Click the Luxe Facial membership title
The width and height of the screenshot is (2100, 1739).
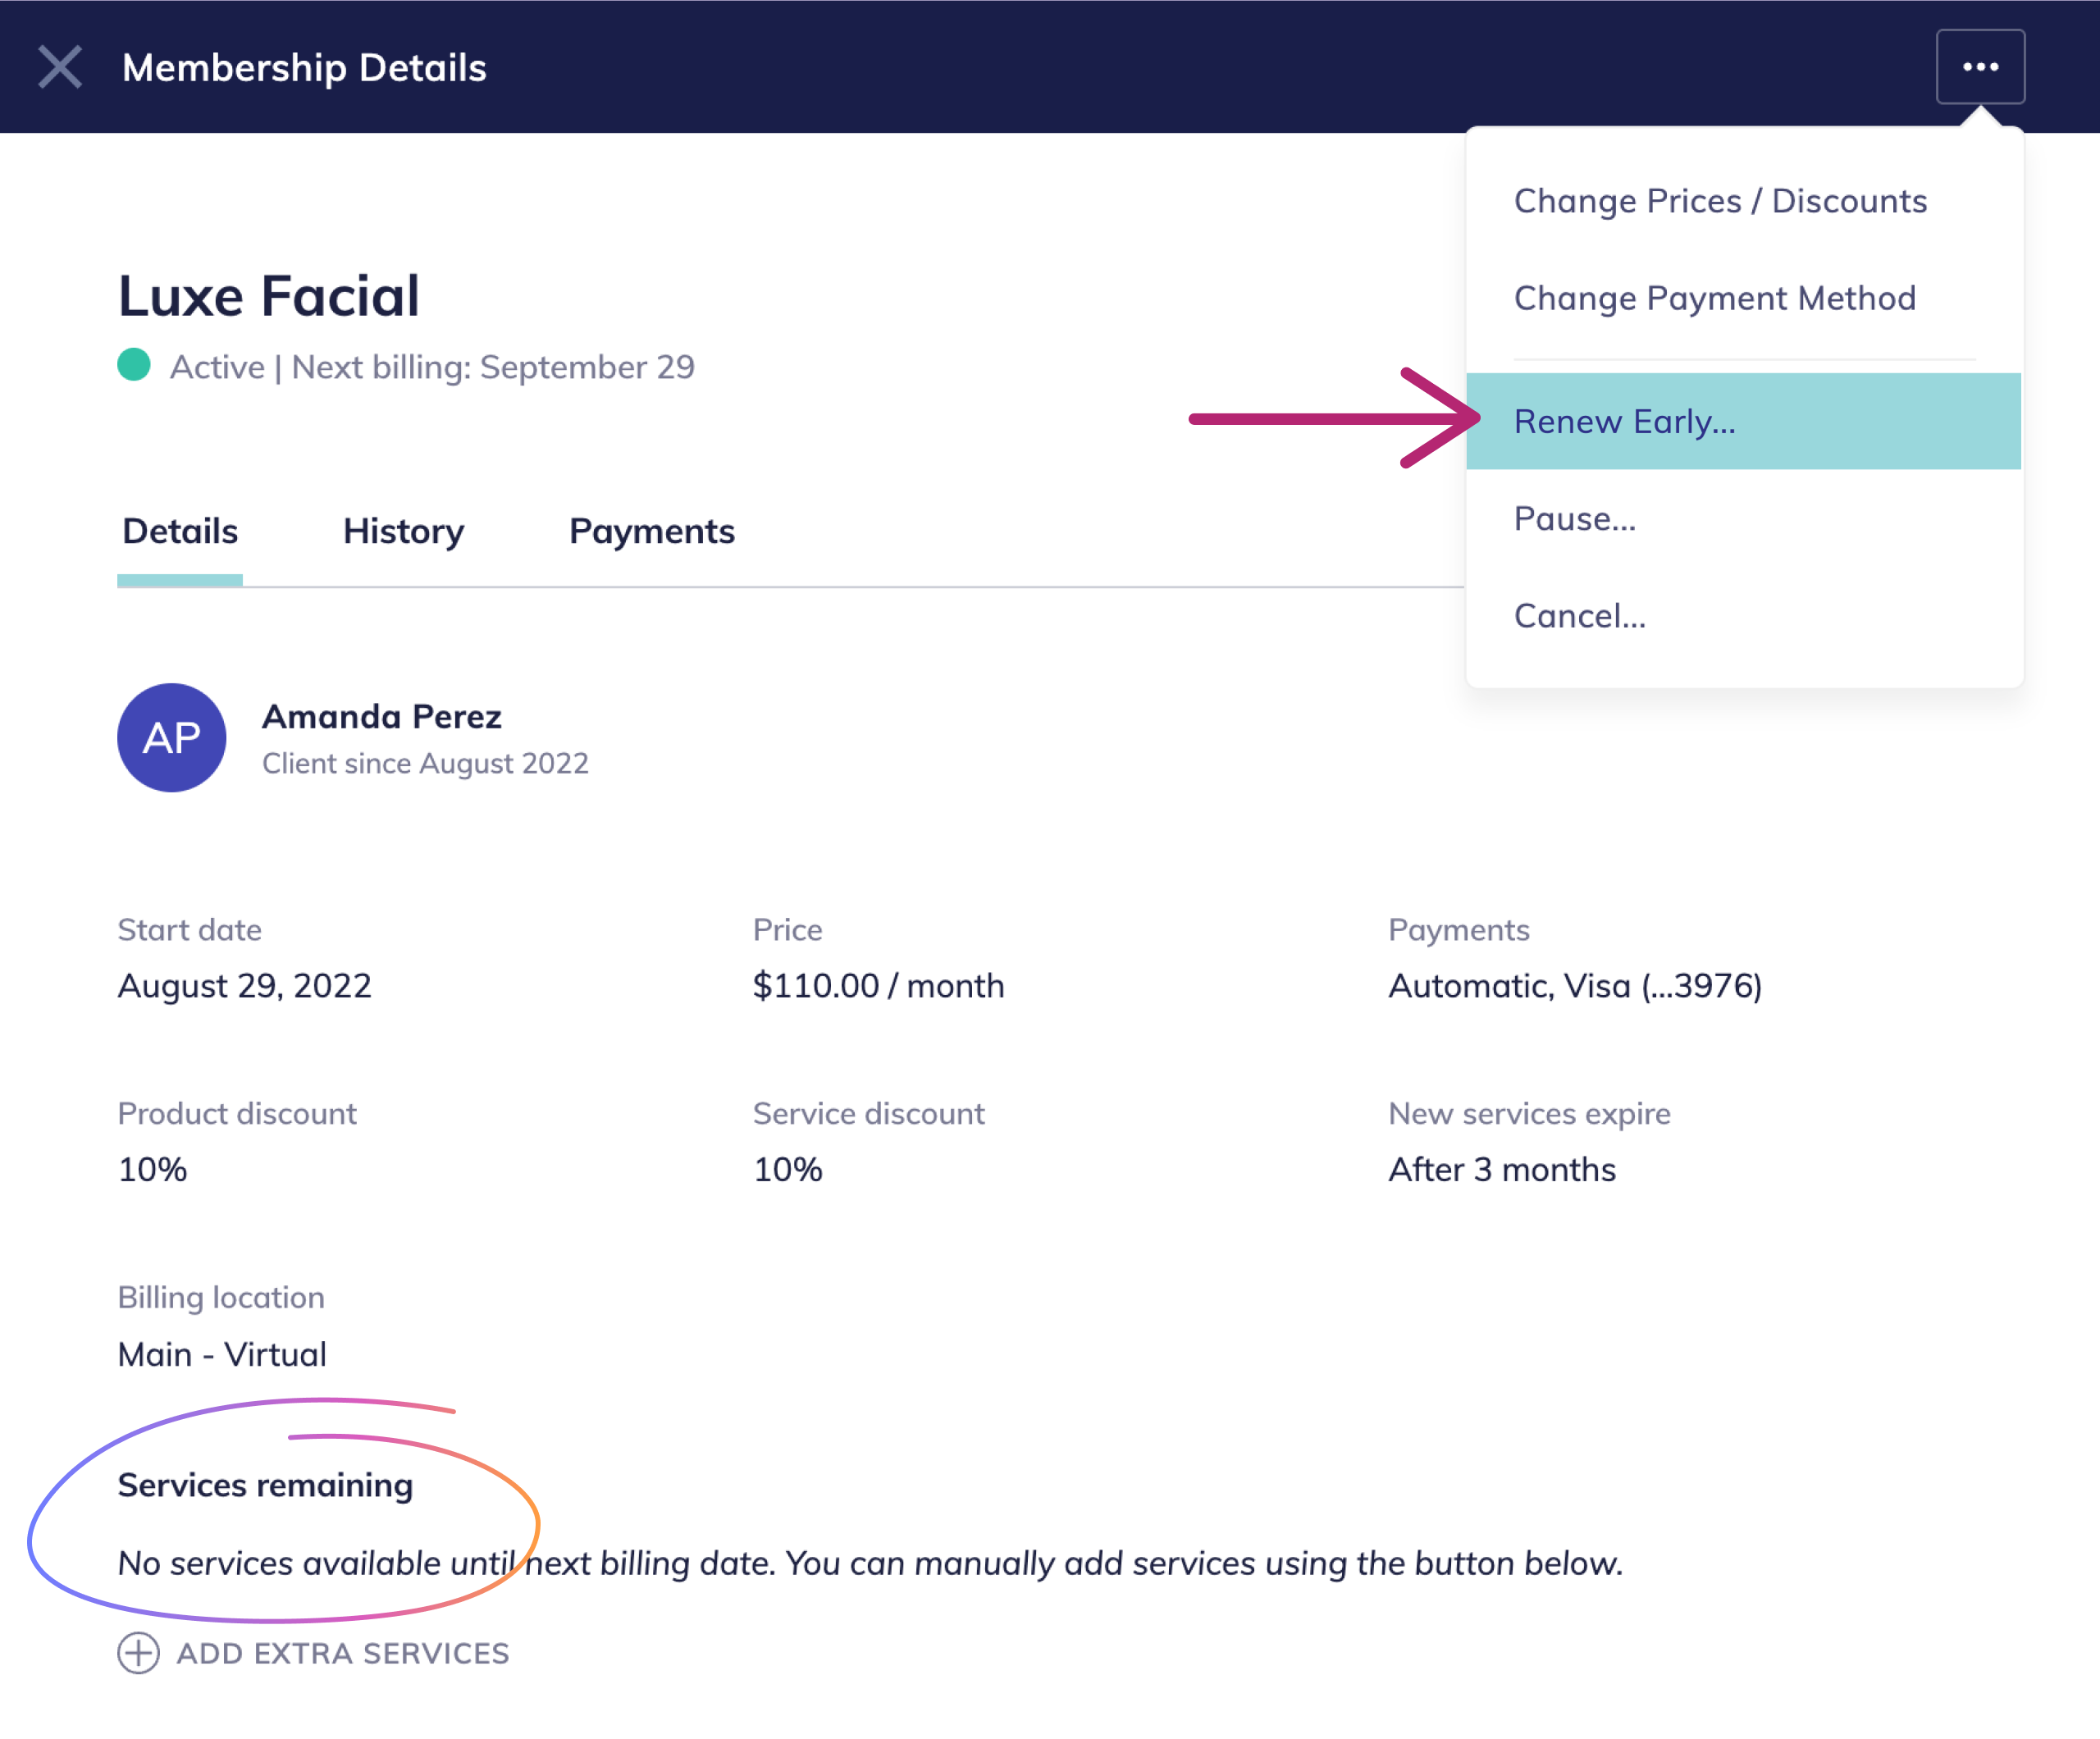click(268, 295)
